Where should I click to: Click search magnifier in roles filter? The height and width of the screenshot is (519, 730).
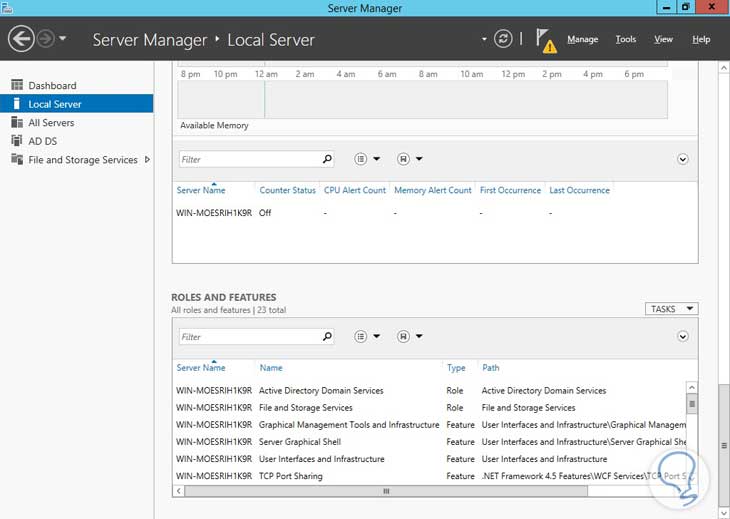point(327,337)
